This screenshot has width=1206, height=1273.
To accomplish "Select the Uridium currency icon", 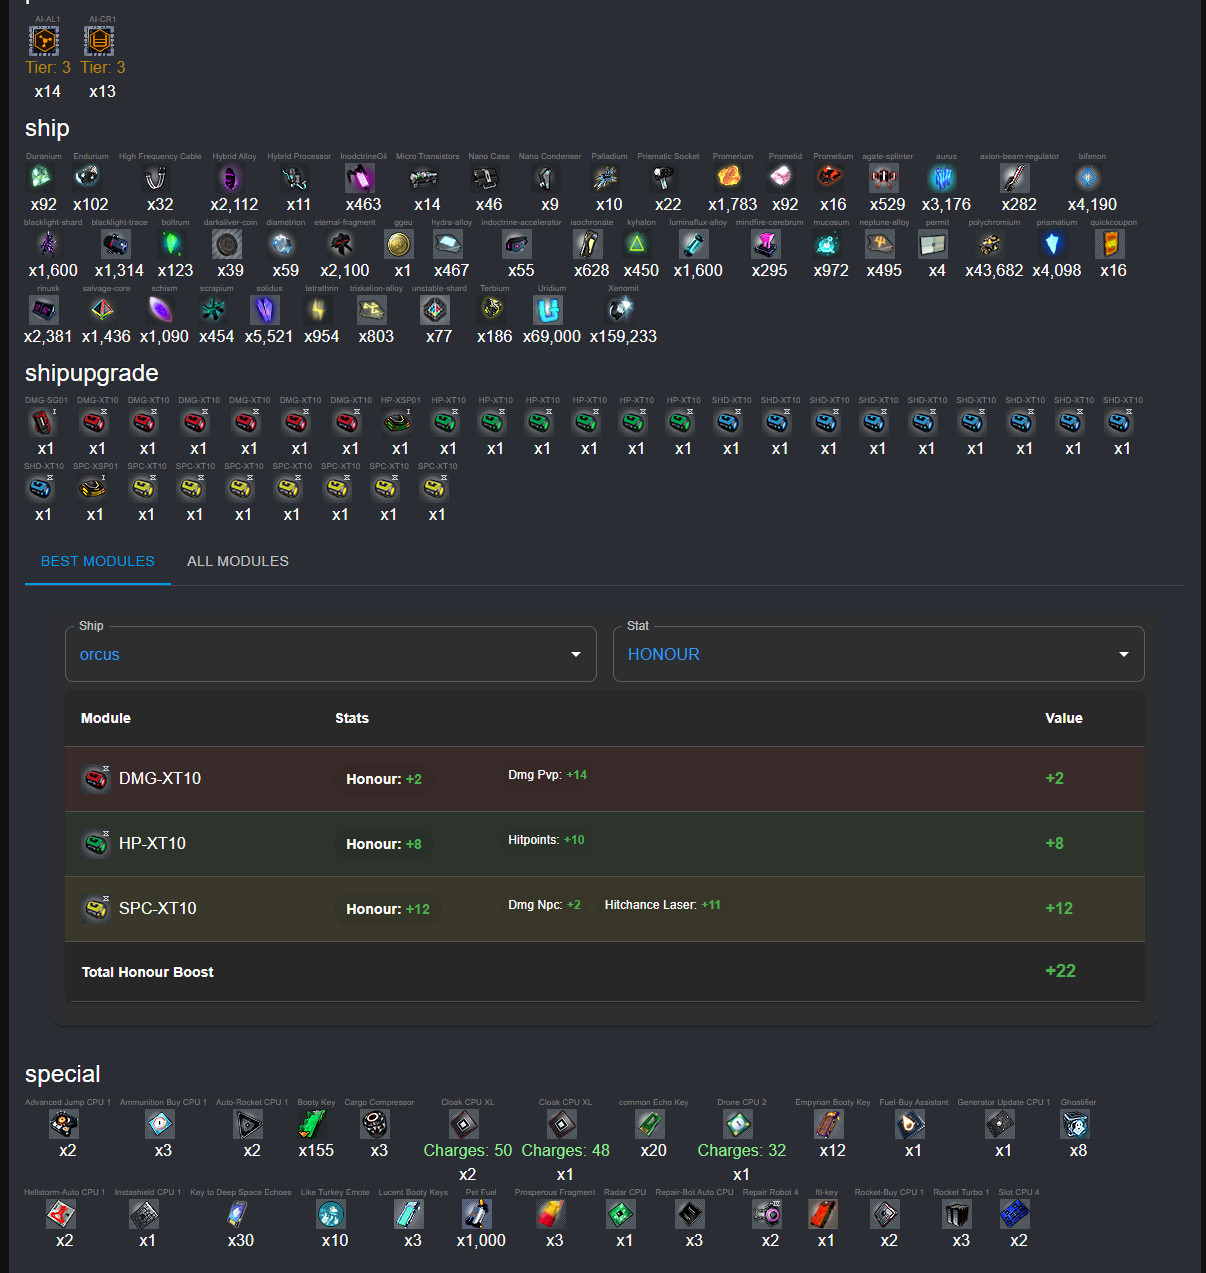I will (x=548, y=310).
